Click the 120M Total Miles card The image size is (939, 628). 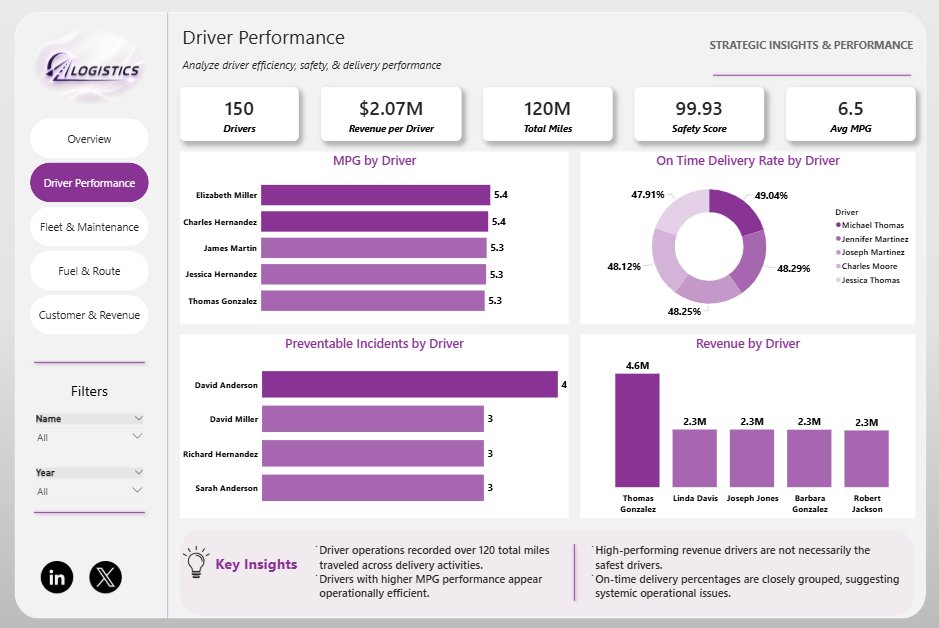click(547, 115)
